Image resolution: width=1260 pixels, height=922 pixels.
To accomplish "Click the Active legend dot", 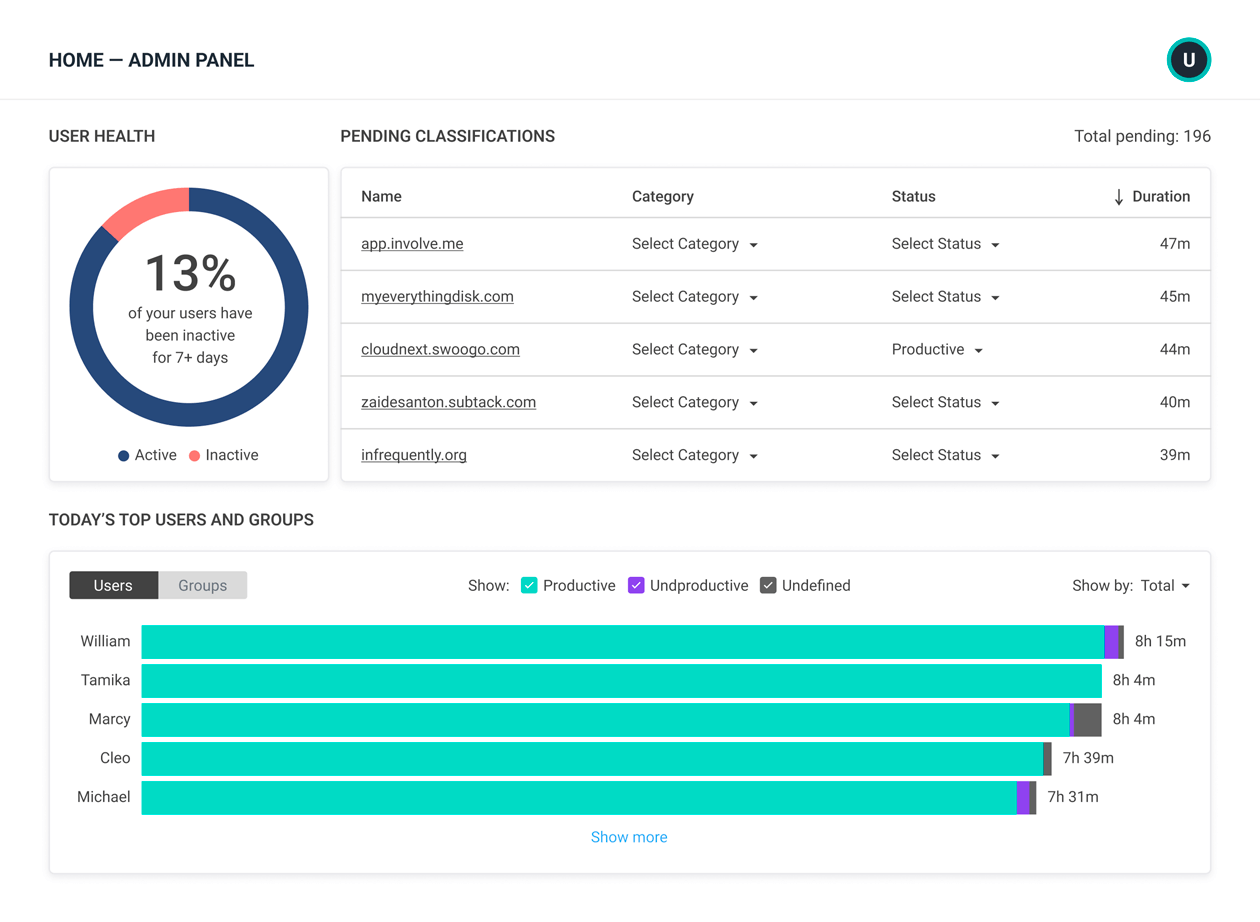I will [x=124, y=456].
